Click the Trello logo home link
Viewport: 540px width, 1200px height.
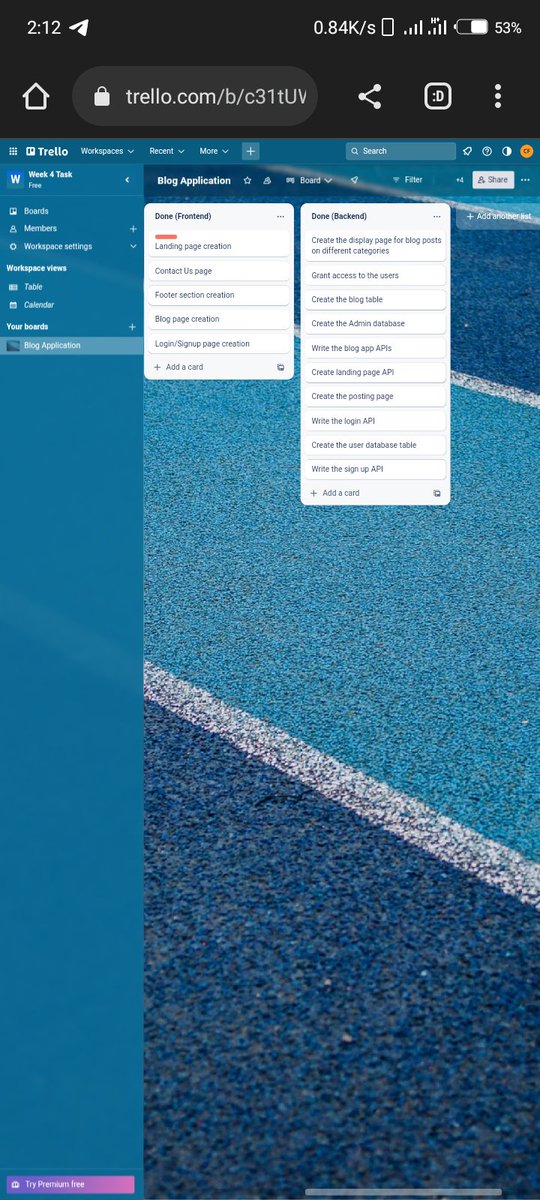coord(48,151)
